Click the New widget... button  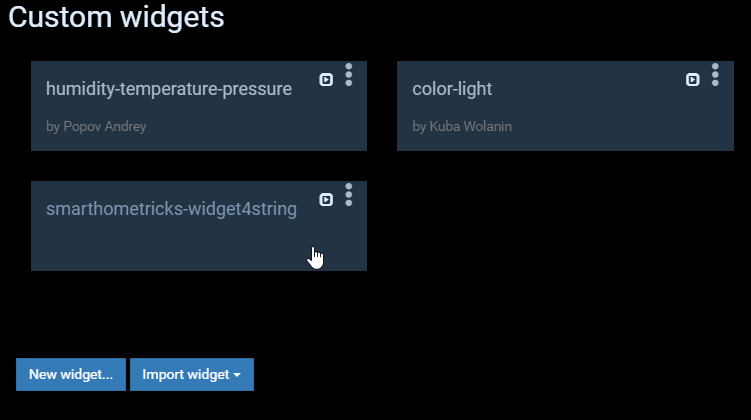(71, 375)
